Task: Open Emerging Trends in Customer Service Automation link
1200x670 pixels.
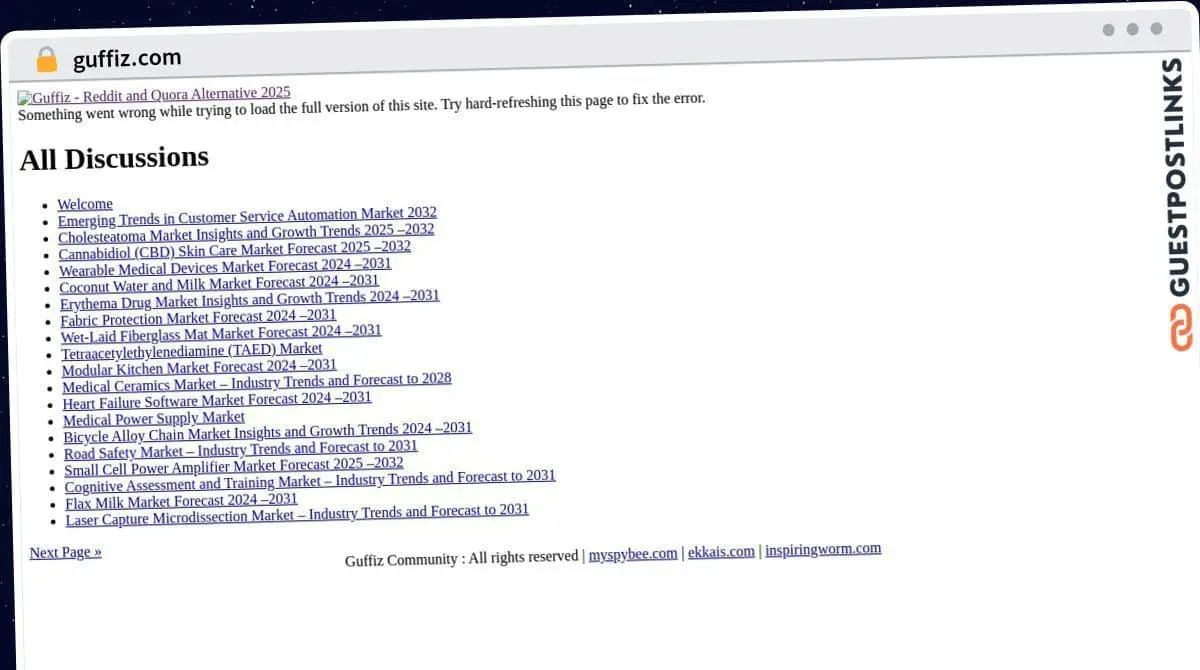Action: click(247, 217)
